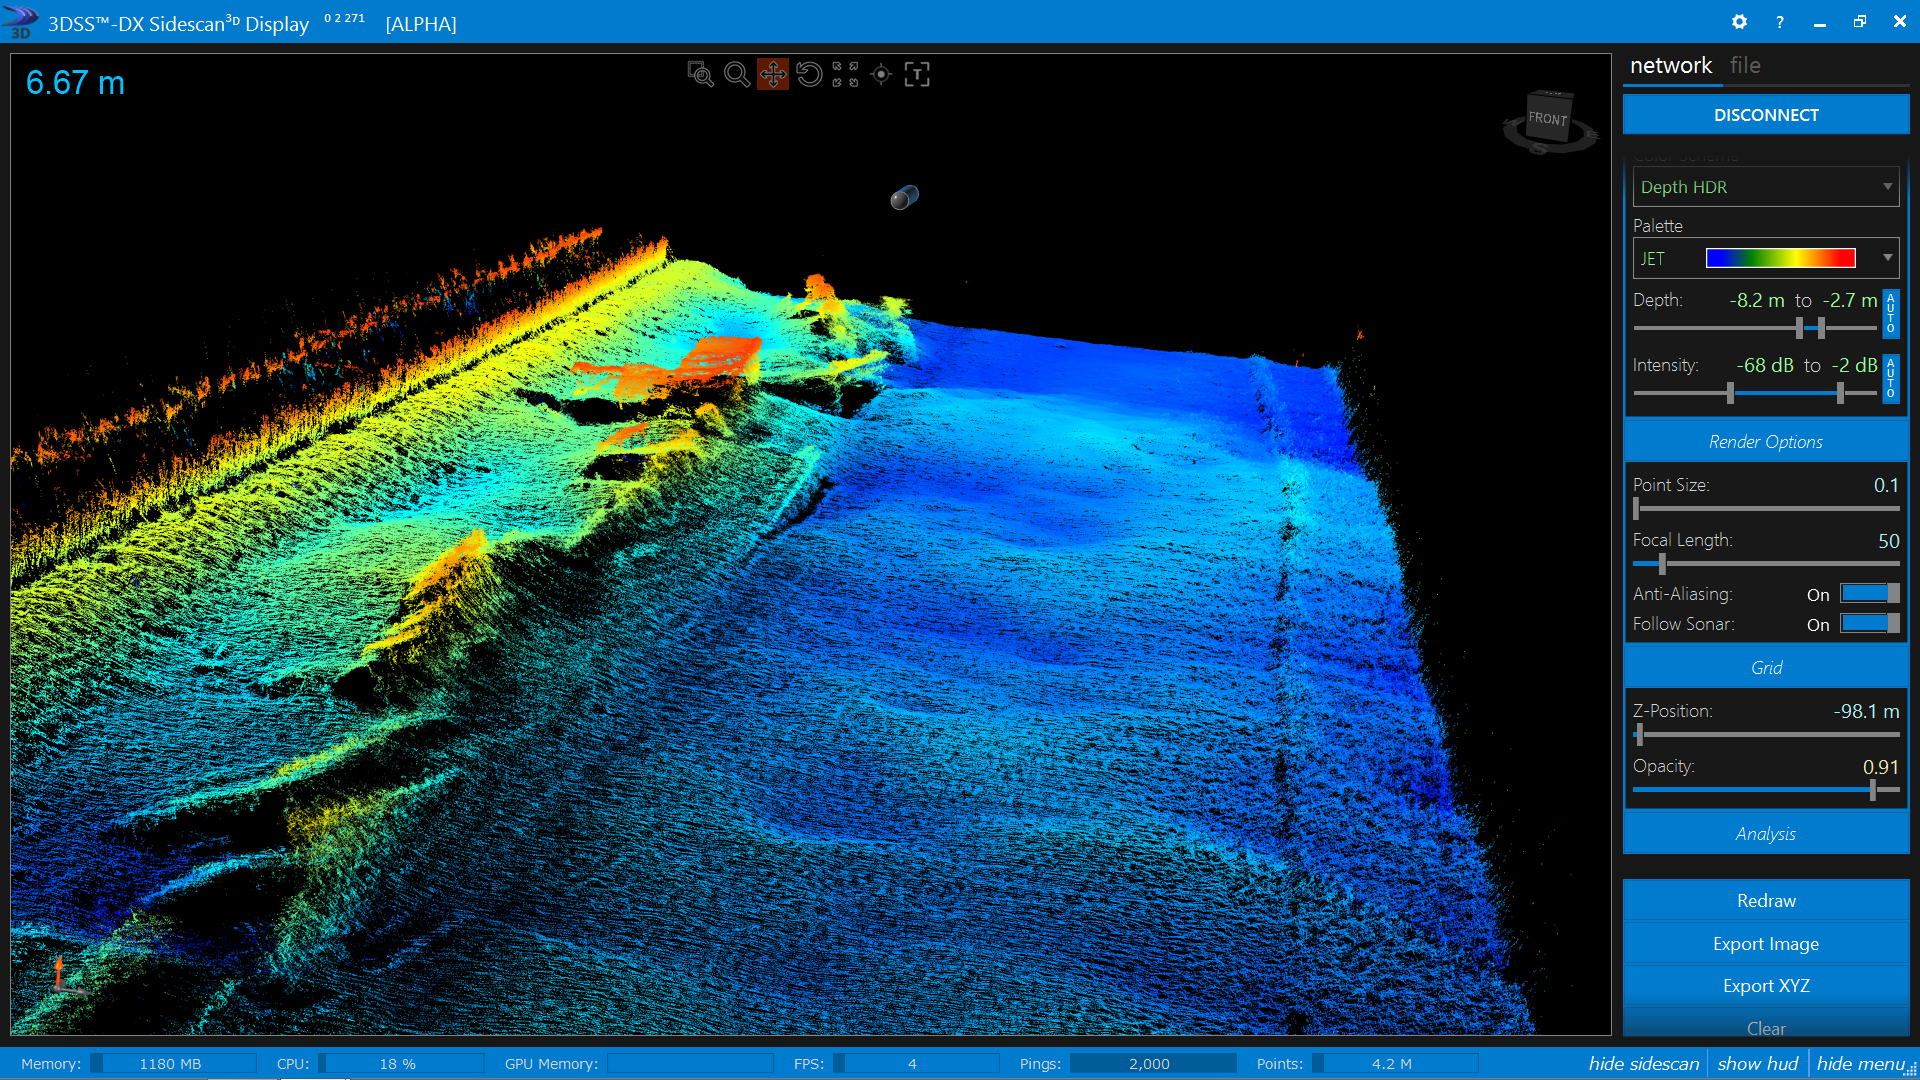Click the rotate view tool
Viewport: 1920px width, 1080px height.
point(809,74)
